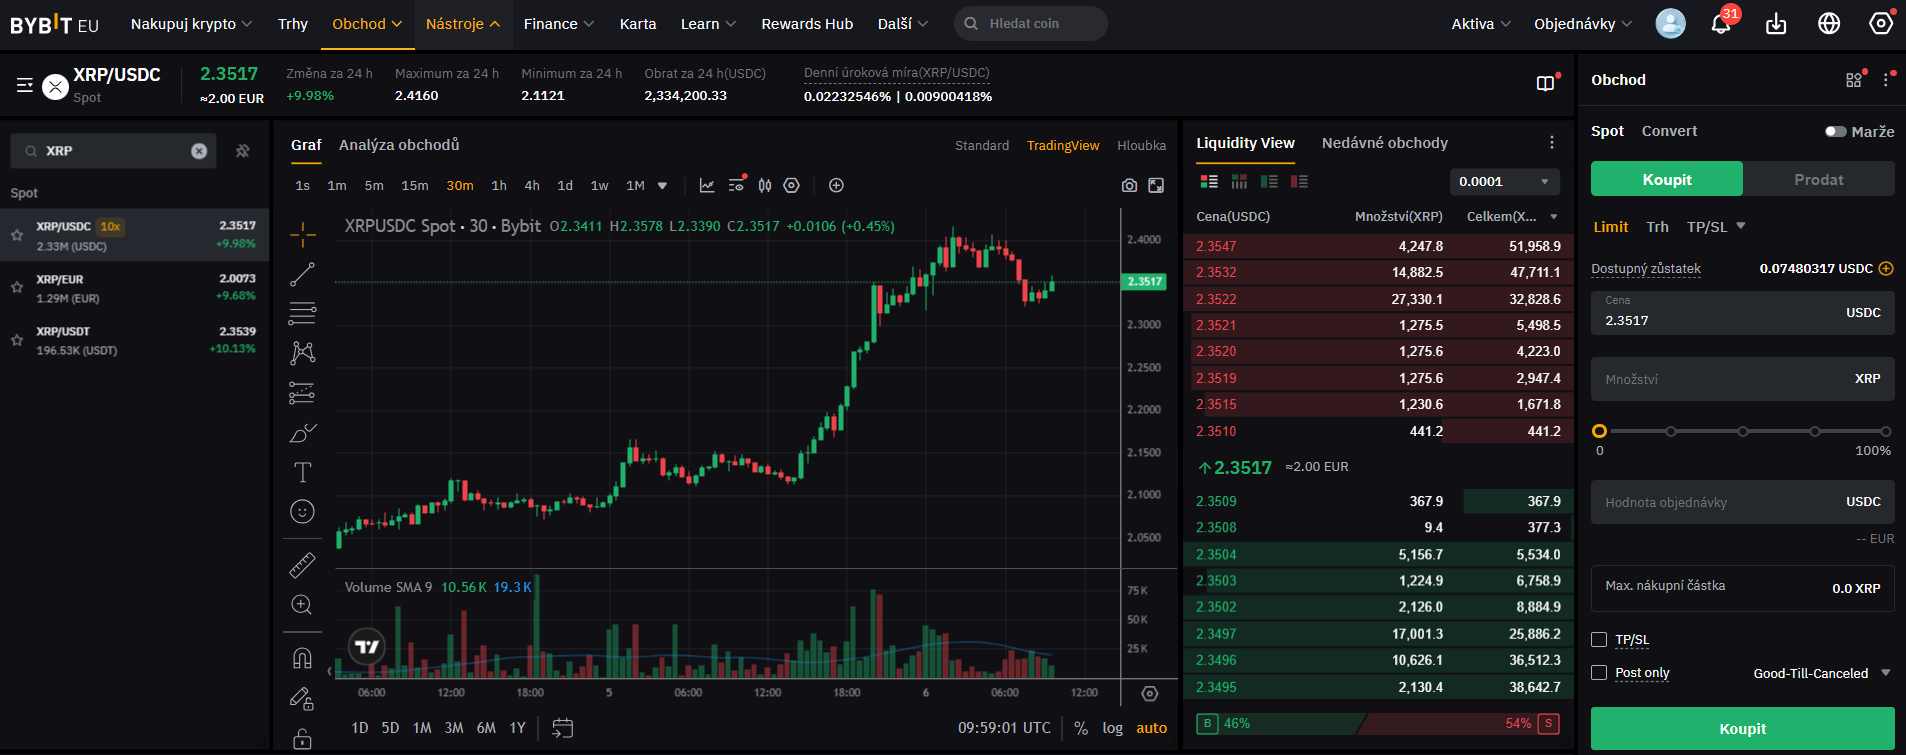Select the text annotation tool
Viewport: 1906px width, 755px height.
(x=302, y=472)
